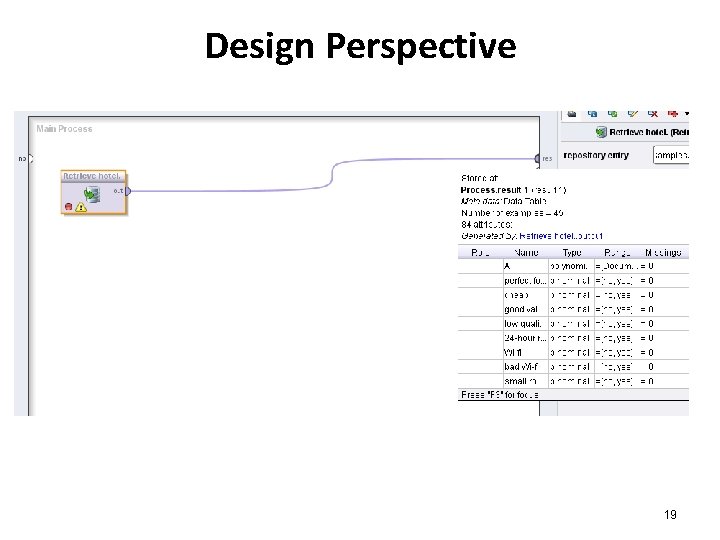The height and width of the screenshot is (540, 720).
Task: Click the 'repository entry' parameter label
Action: click(x=596, y=155)
